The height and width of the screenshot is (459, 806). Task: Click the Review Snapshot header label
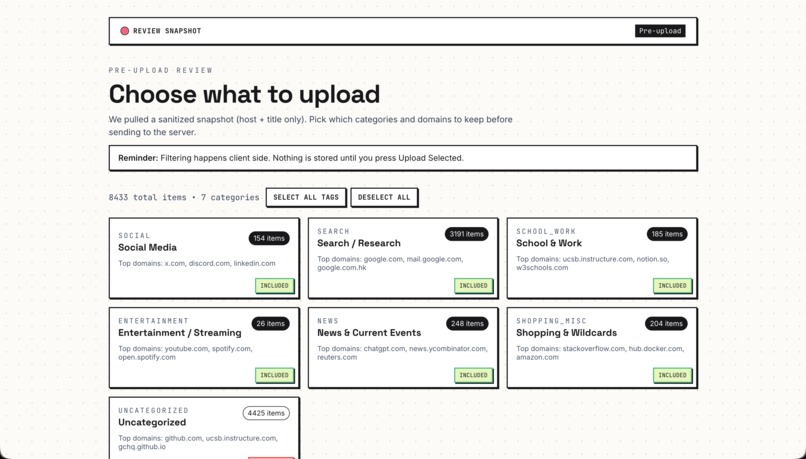click(167, 31)
